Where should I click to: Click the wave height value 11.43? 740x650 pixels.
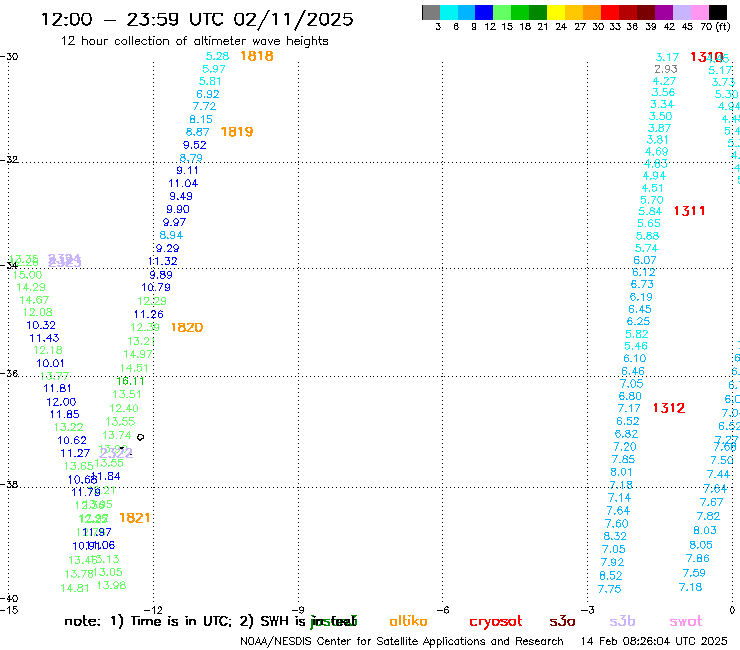[x=44, y=338]
